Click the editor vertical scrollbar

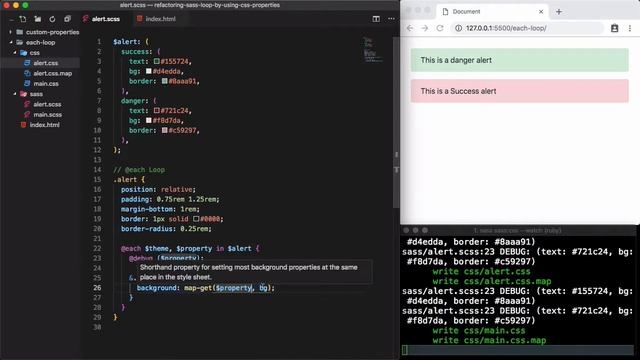point(396,122)
